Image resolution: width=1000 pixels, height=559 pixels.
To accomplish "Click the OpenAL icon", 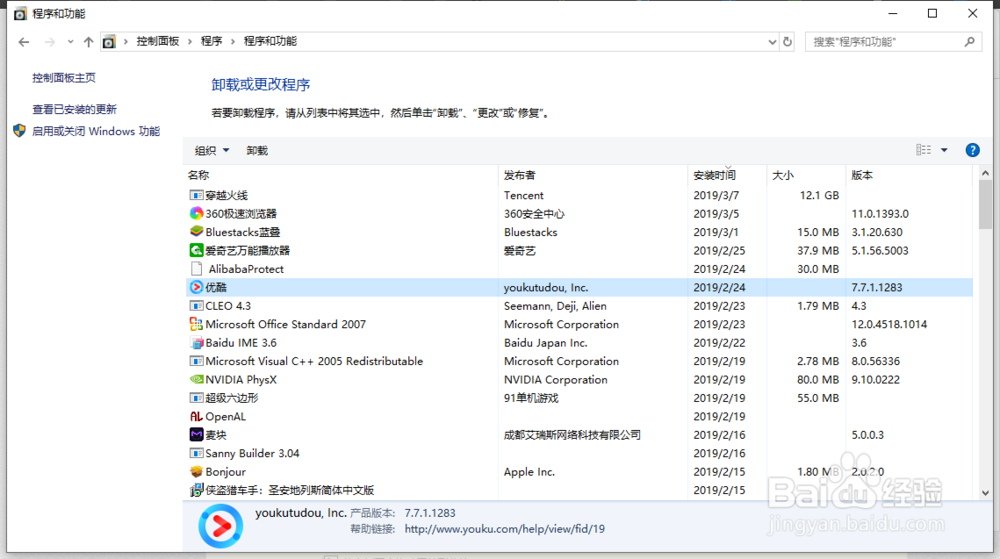I will (x=196, y=416).
